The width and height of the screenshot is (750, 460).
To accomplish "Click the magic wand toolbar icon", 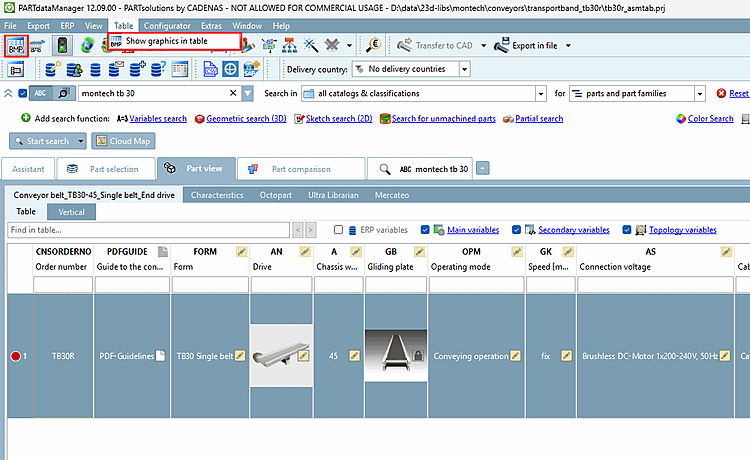I will click(x=310, y=45).
